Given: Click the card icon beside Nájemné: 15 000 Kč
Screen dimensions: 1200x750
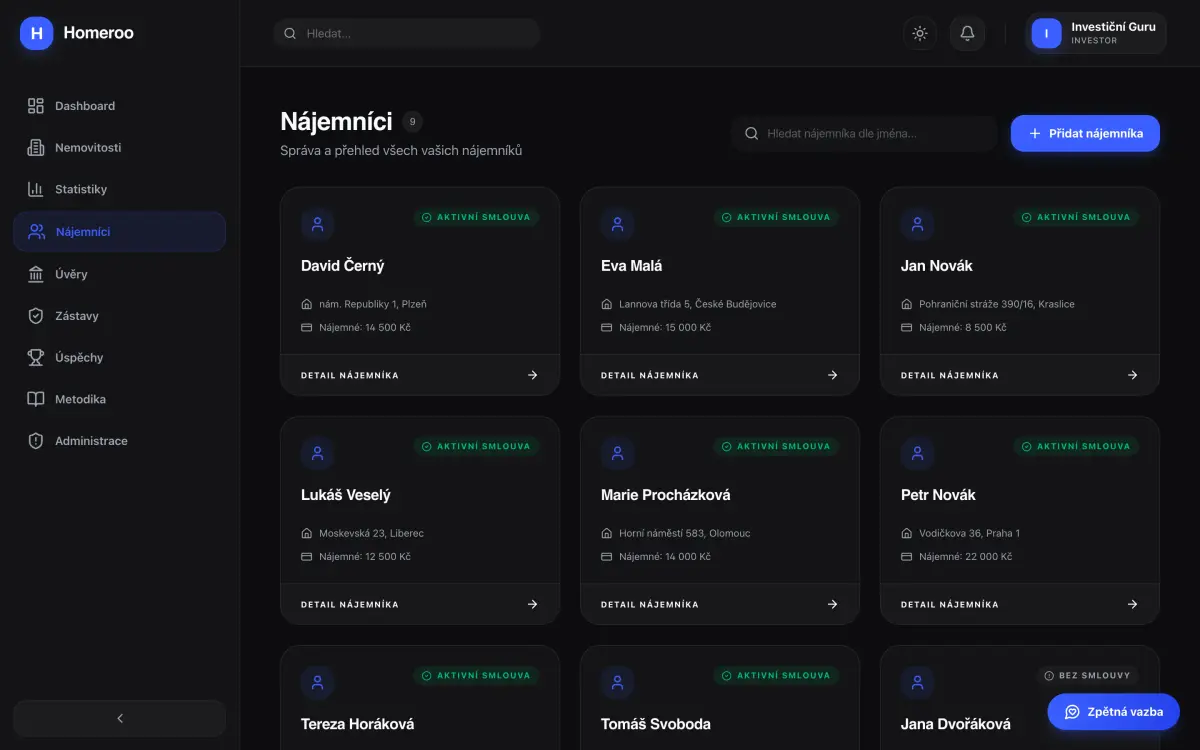Looking at the screenshot, I should click(607, 328).
